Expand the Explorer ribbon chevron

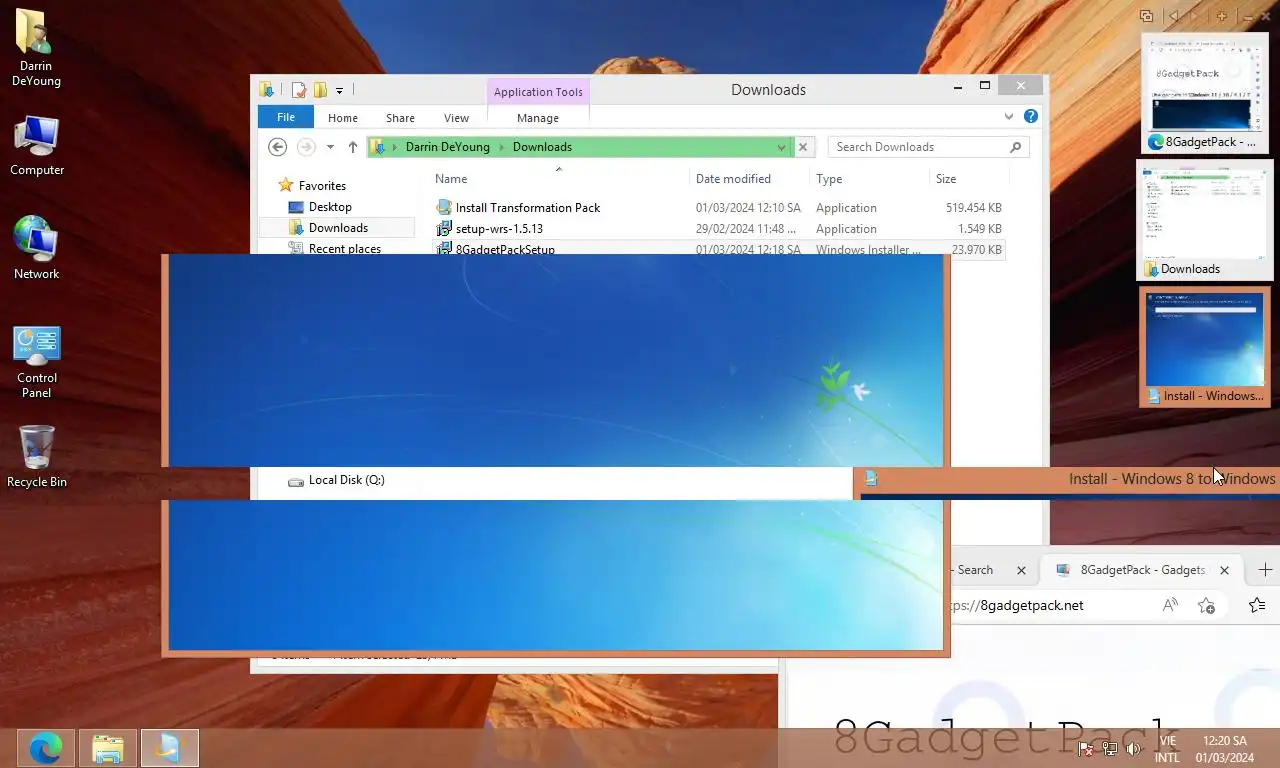point(1009,117)
